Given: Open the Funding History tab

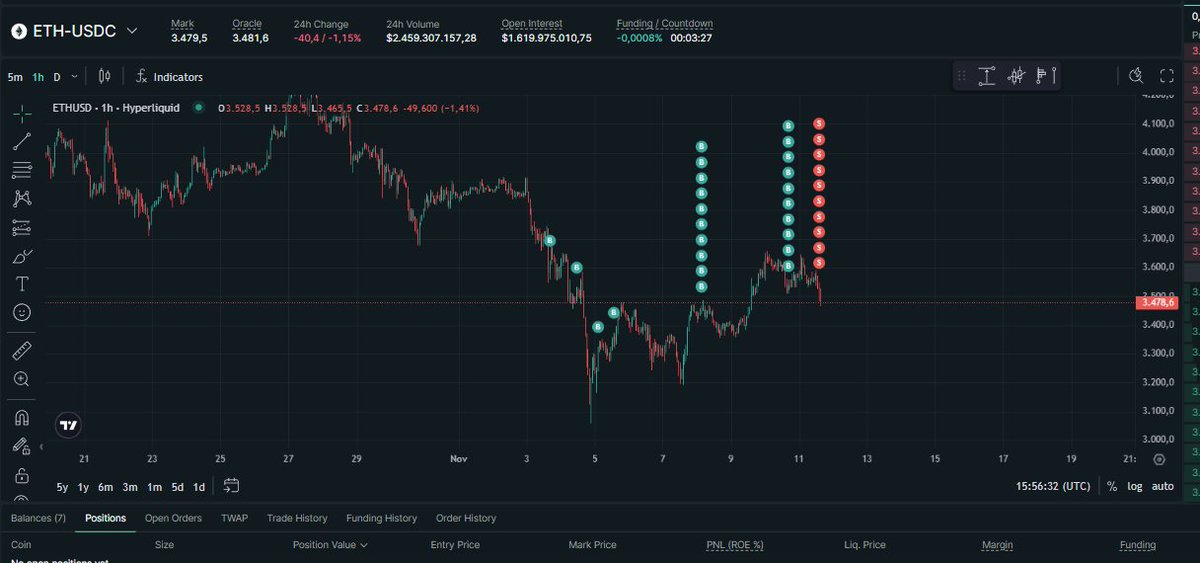Looking at the screenshot, I should [381, 518].
